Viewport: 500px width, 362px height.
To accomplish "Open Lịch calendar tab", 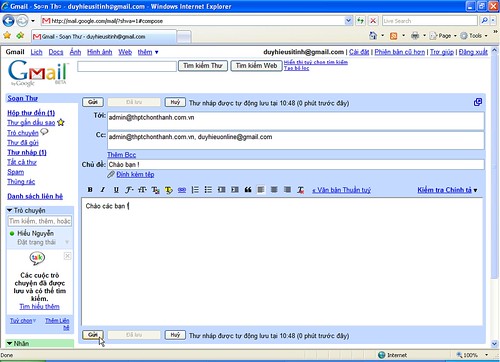I will pyautogui.click(x=36, y=52).
